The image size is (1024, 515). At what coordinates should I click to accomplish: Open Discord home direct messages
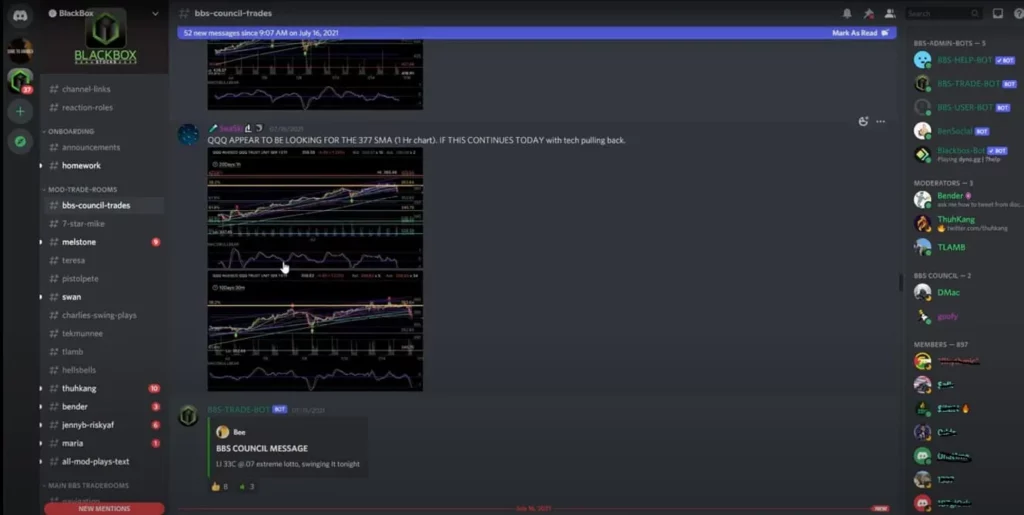pos(20,16)
